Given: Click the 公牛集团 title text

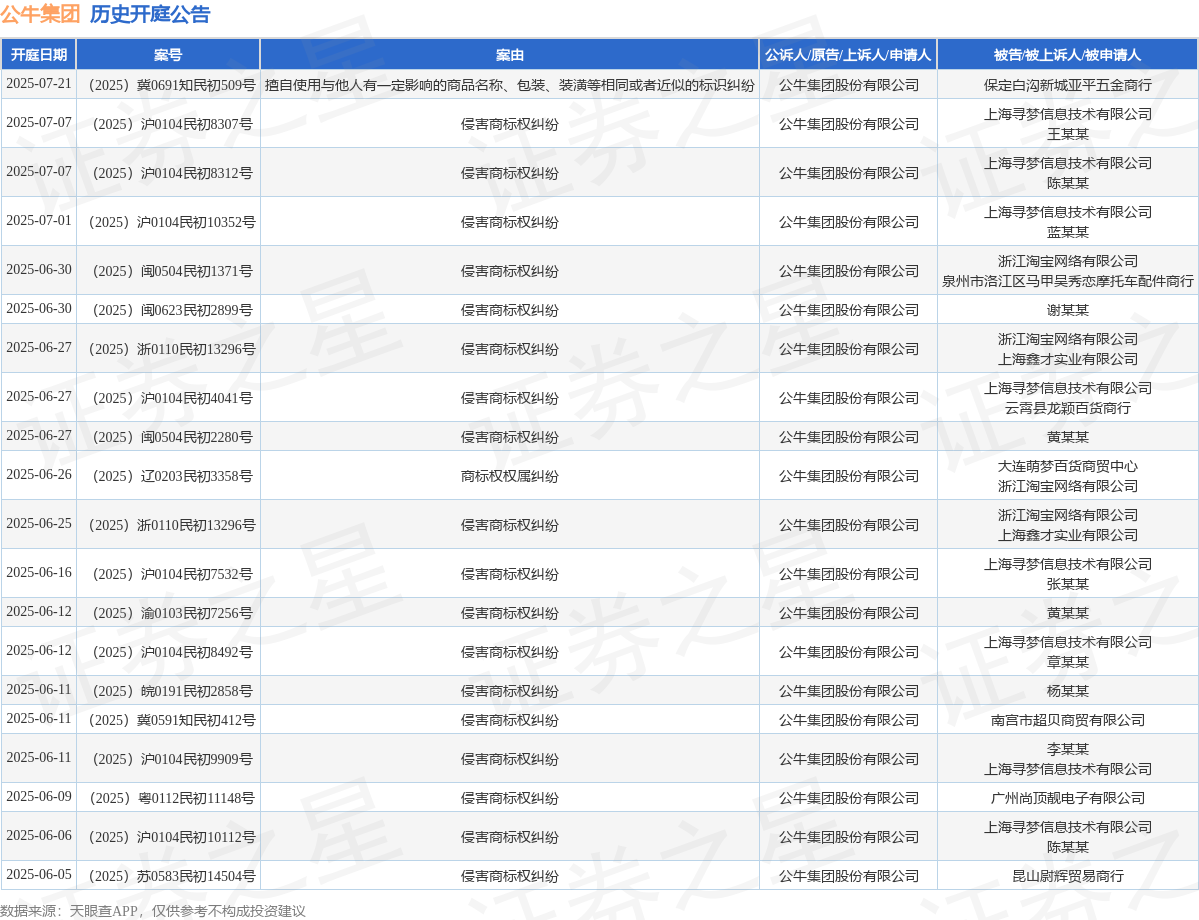Looking at the screenshot, I should (x=40, y=14).
